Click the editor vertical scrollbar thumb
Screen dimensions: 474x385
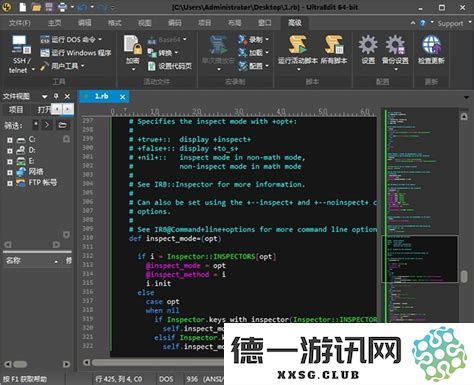coord(464,276)
